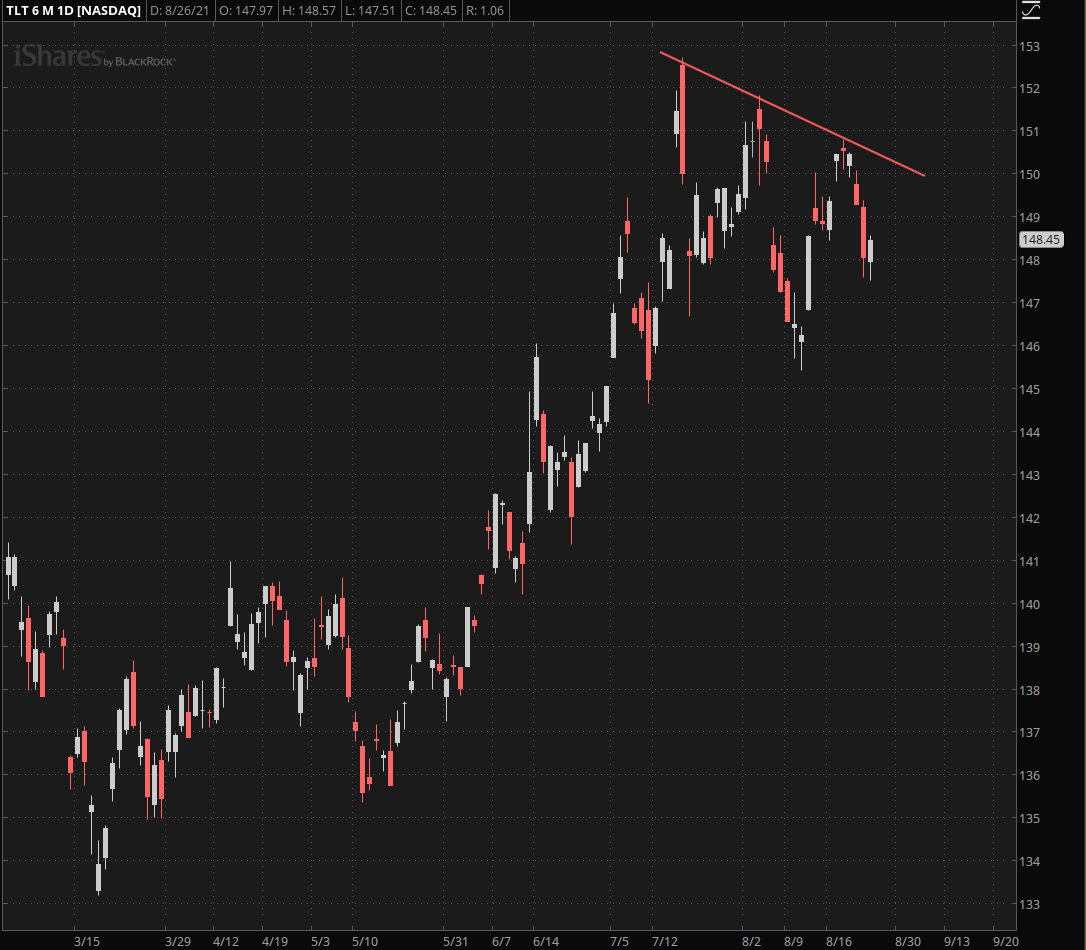Click the 134 price axis label
Image resolution: width=1086 pixels, height=950 pixels.
pos(1030,861)
